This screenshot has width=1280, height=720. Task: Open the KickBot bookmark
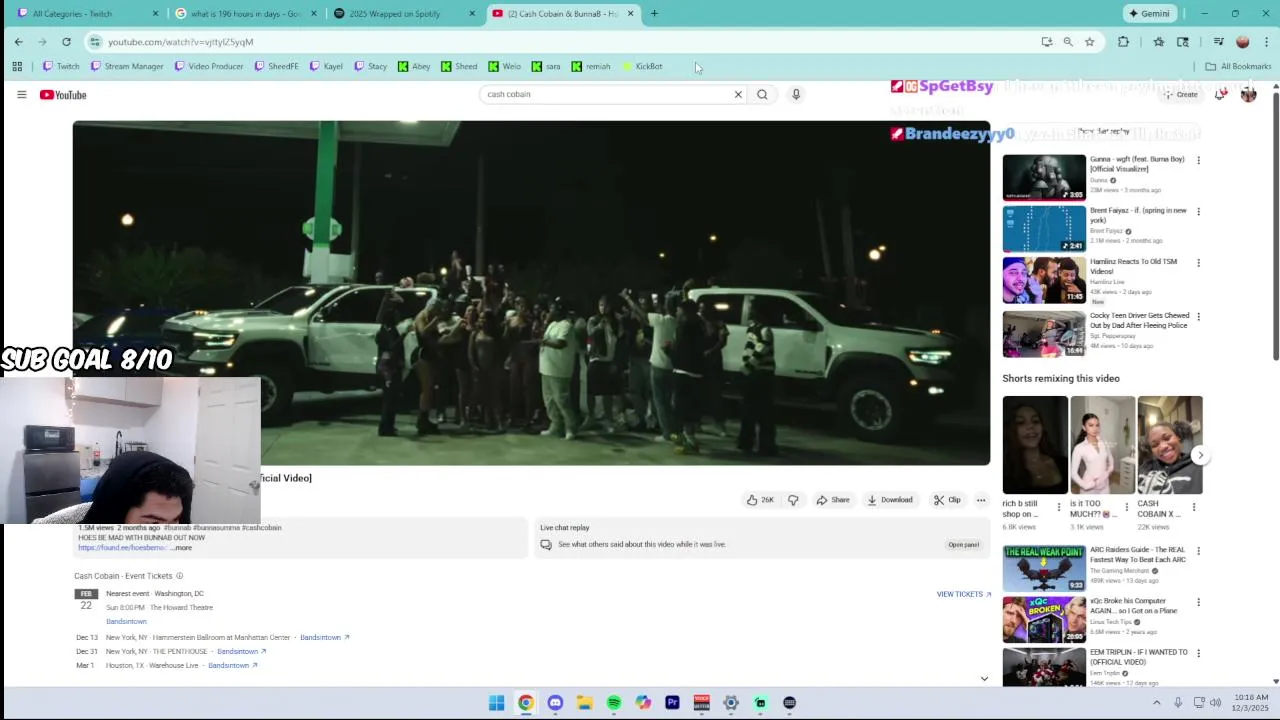click(x=642, y=66)
